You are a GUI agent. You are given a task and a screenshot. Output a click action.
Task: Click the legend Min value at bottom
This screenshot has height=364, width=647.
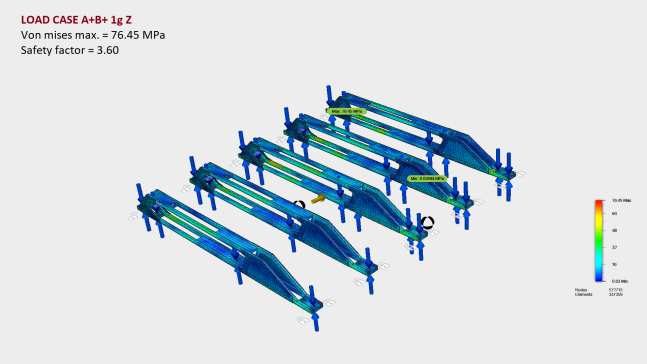click(620, 281)
